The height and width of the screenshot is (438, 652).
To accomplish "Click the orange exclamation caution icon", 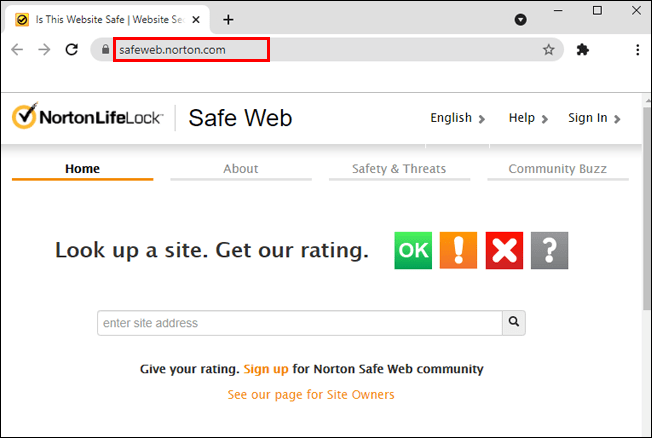I will pyautogui.click(x=458, y=250).
